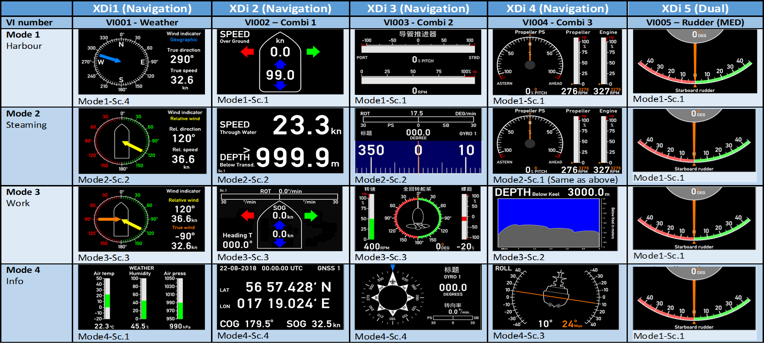
Task: Open the ROT heading tape thumbnail in Mode 2
Action: click(418, 141)
